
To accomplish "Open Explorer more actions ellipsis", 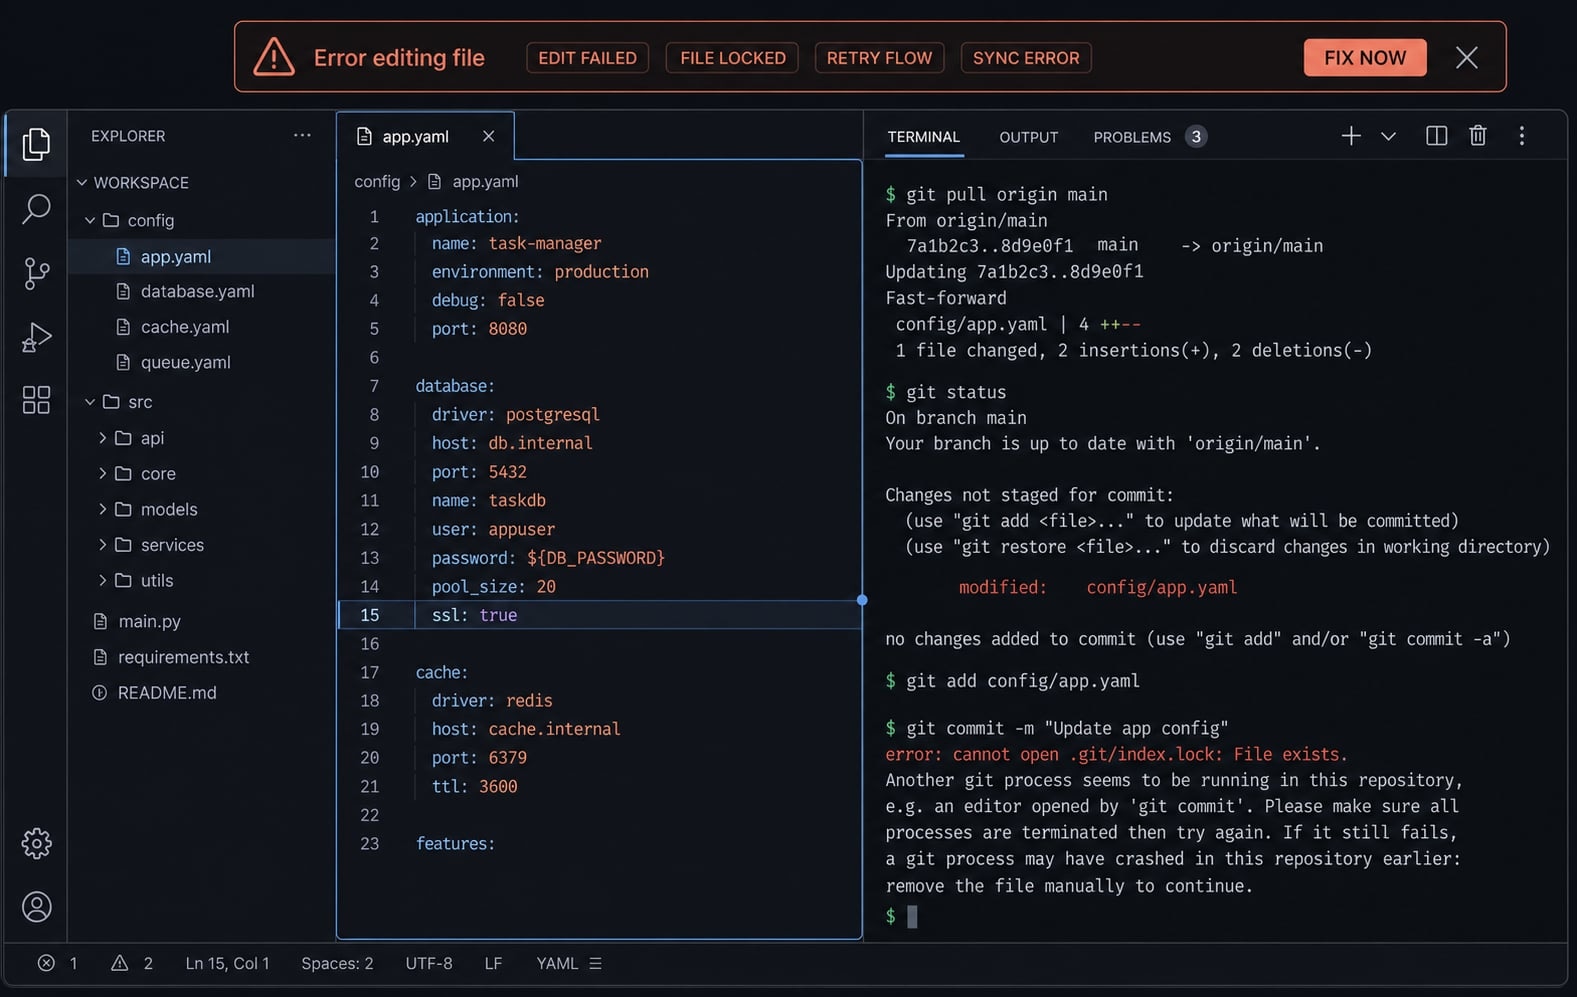I will tap(302, 135).
